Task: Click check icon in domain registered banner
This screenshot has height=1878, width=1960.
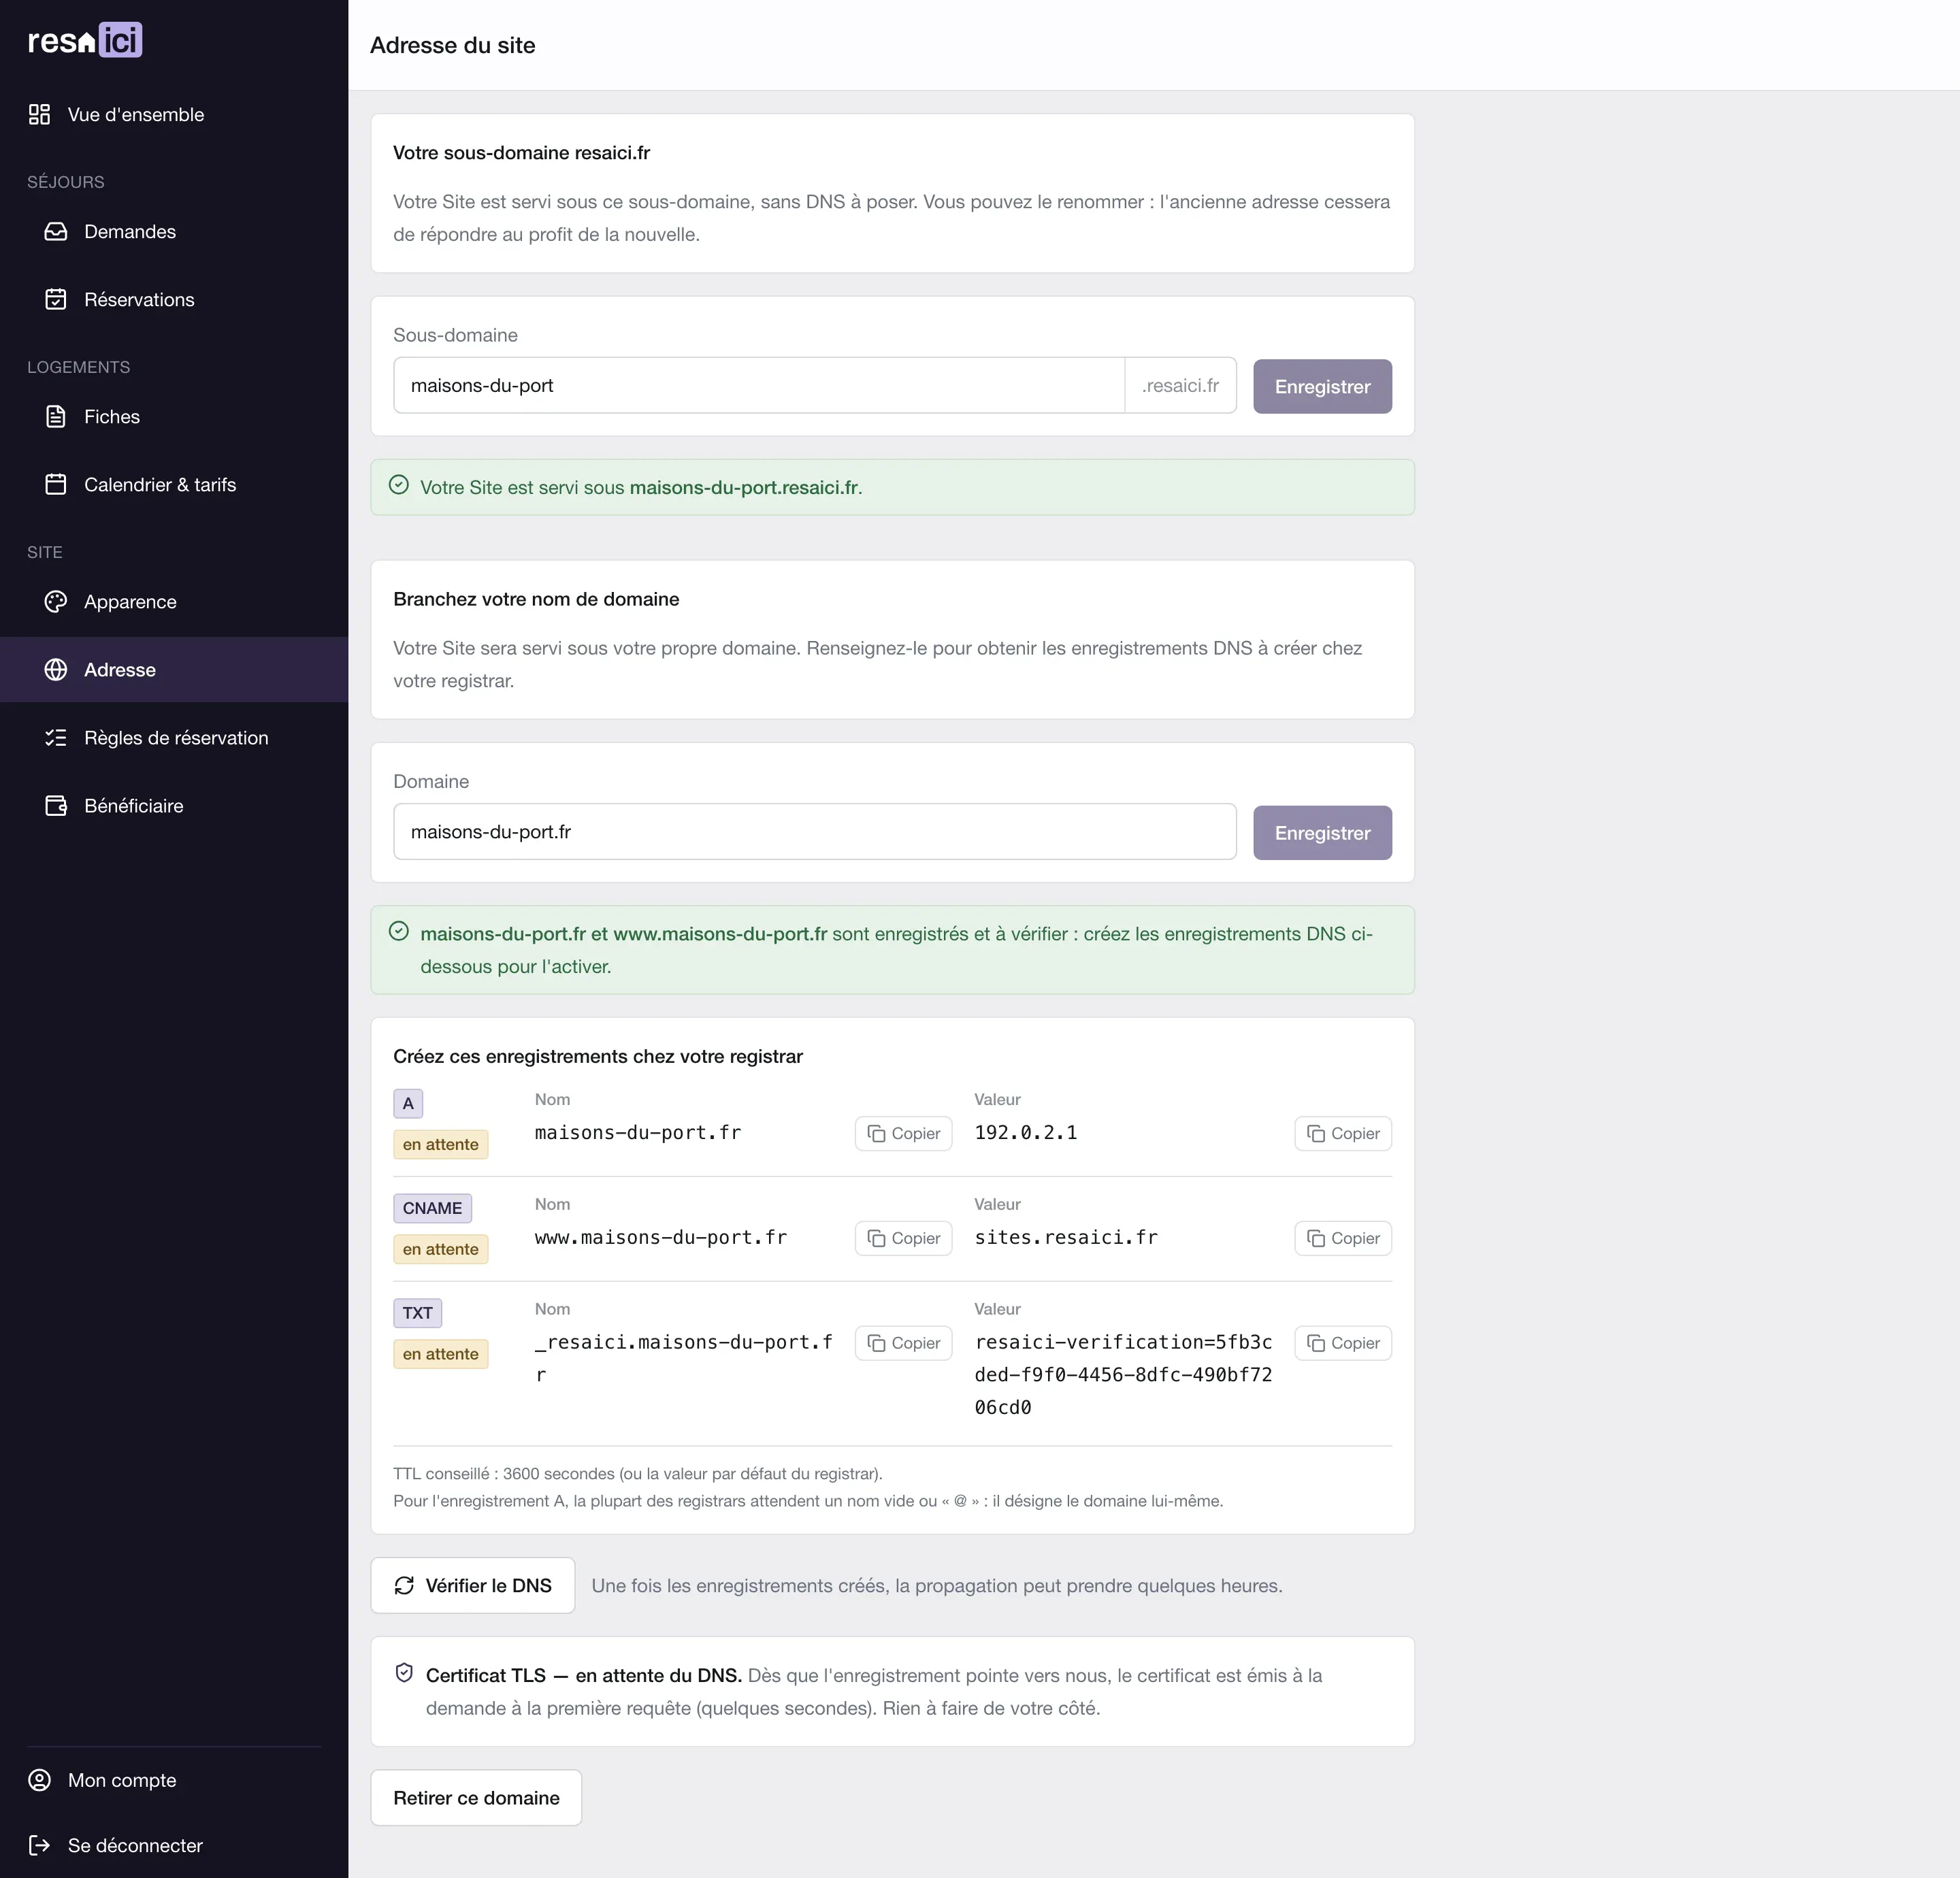Action: click(399, 931)
